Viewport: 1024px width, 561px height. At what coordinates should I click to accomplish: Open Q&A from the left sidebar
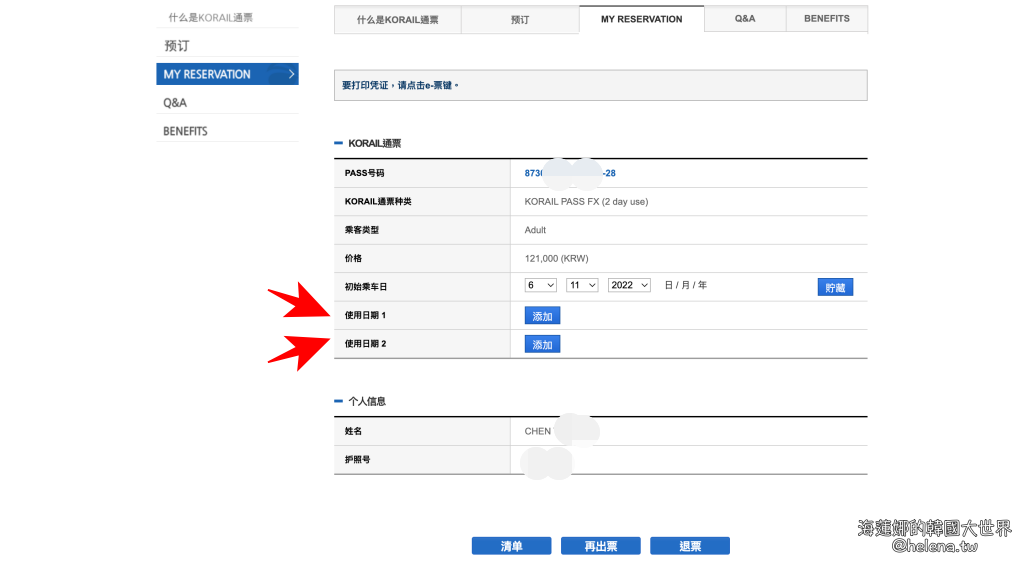point(175,103)
